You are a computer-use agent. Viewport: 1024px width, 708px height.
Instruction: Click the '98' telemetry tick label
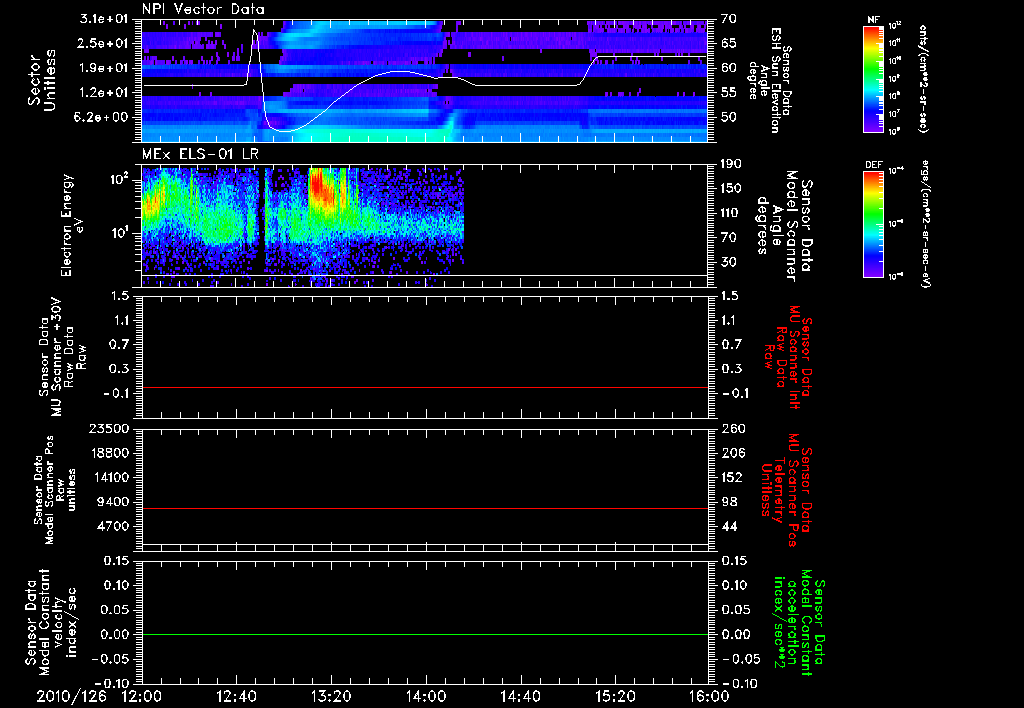click(x=729, y=502)
